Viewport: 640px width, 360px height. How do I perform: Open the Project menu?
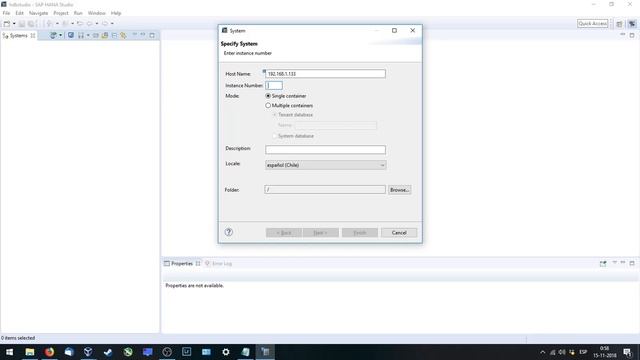click(61, 13)
